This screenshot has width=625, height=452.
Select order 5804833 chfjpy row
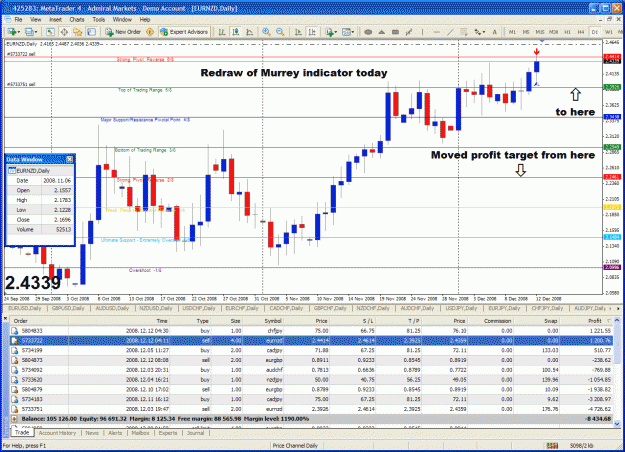(311, 331)
